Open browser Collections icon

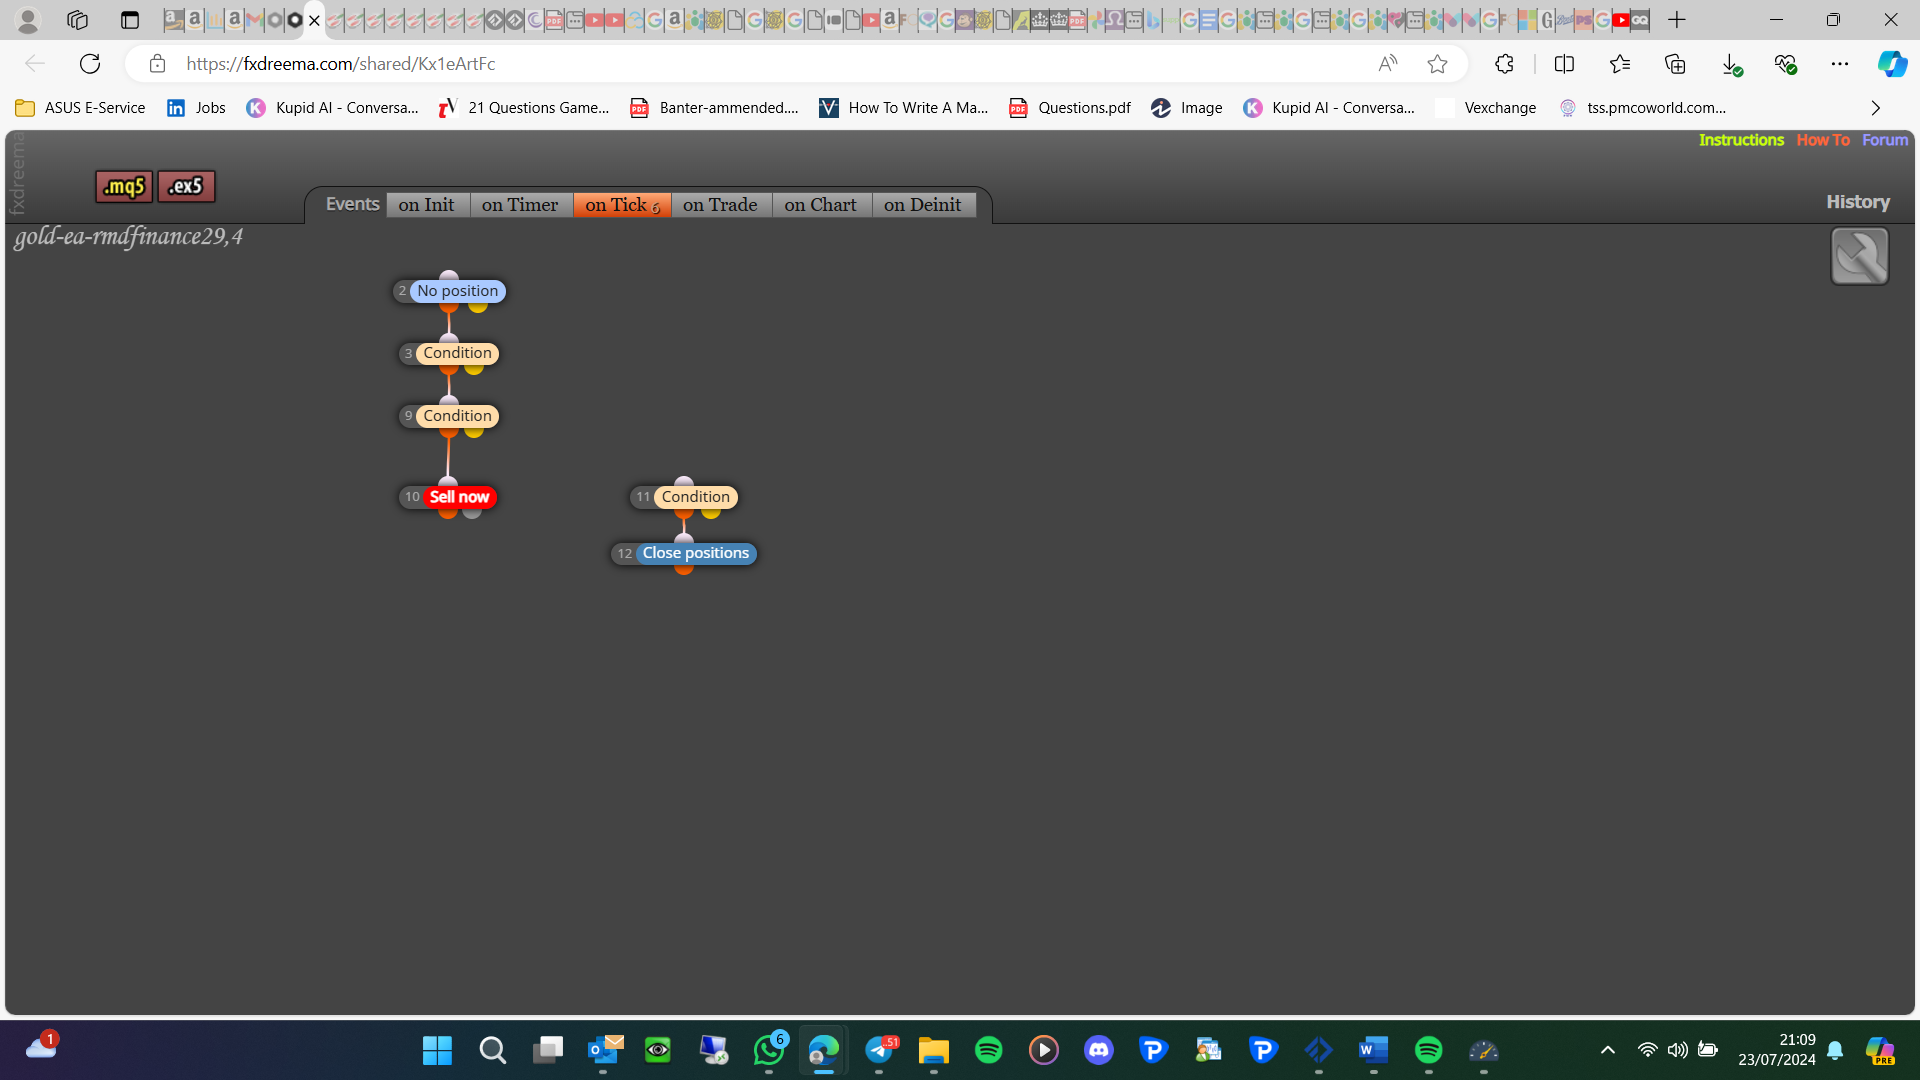[x=1675, y=64]
